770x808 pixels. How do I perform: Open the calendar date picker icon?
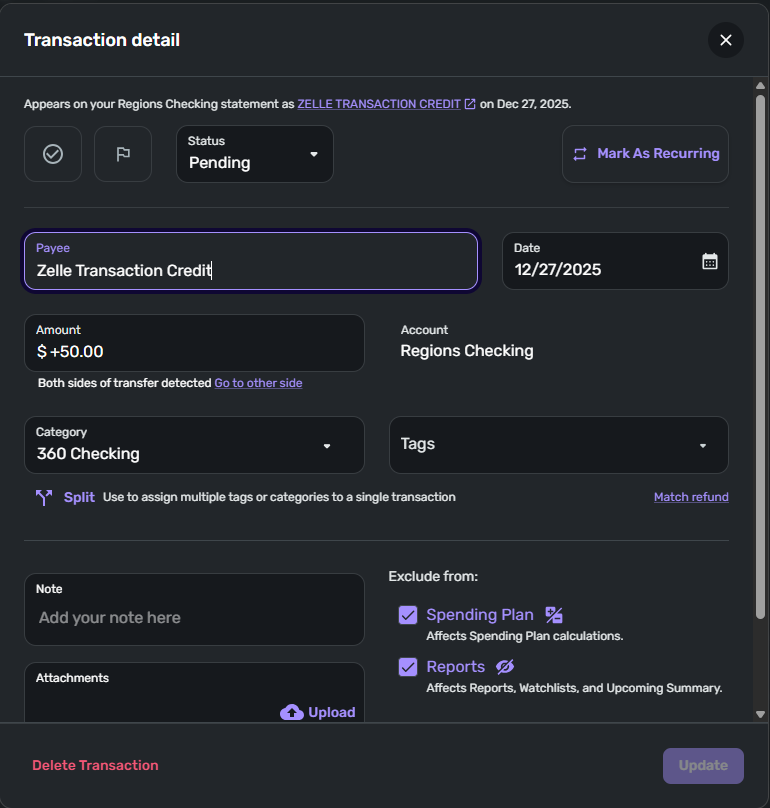coord(710,261)
